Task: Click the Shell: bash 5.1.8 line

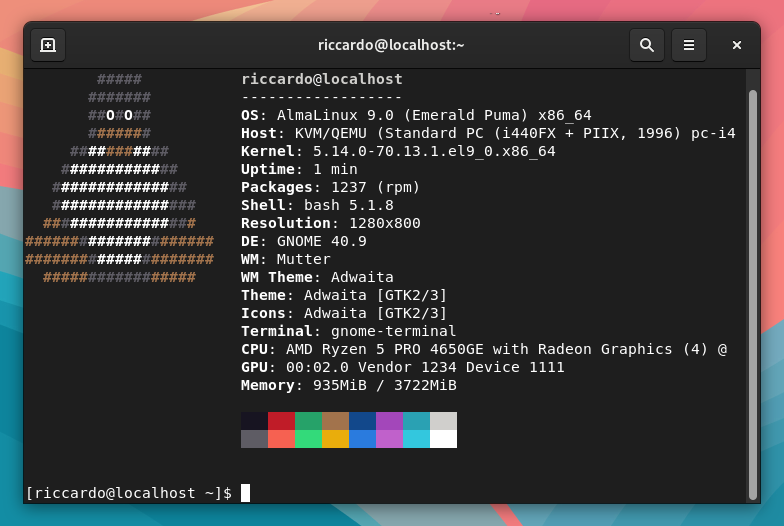Action: click(x=317, y=206)
